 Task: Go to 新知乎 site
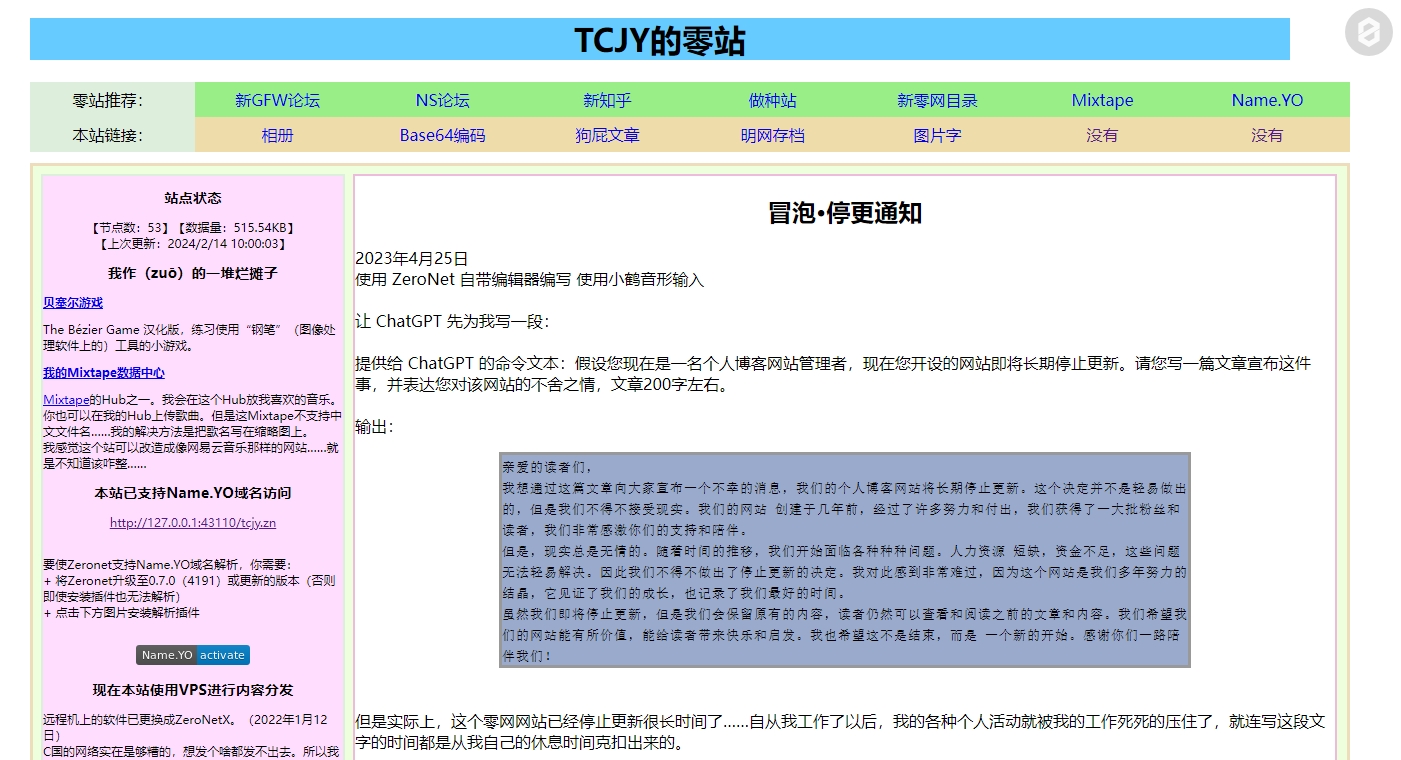click(607, 100)
